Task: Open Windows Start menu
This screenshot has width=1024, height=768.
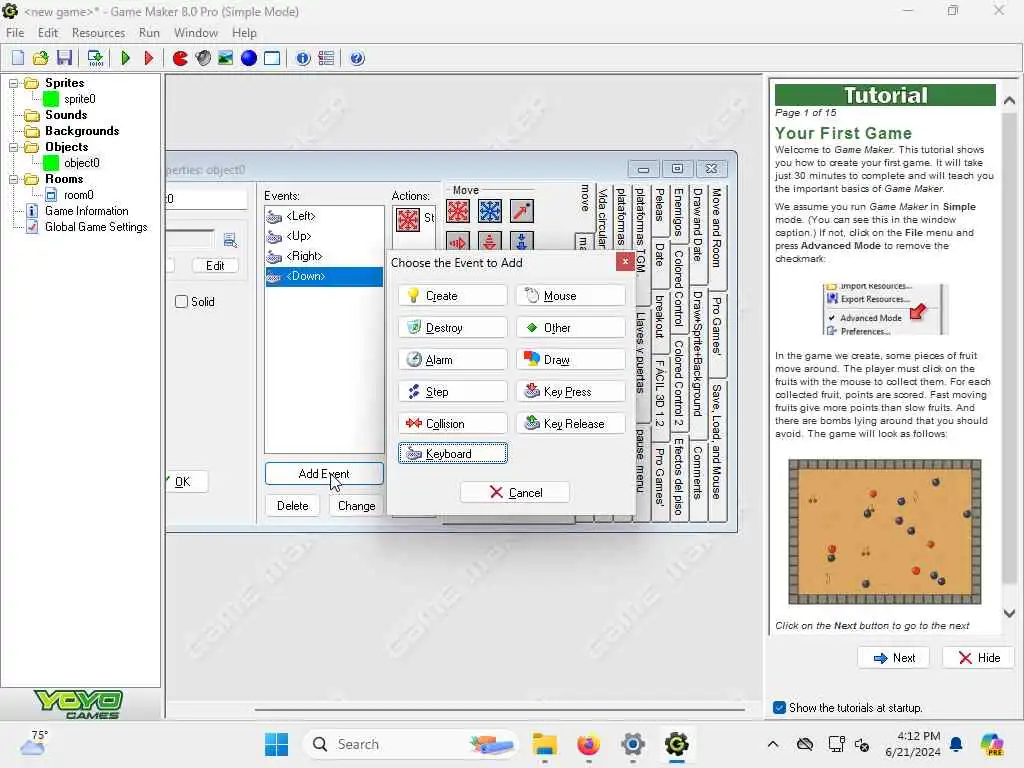Action: point(276,744)
